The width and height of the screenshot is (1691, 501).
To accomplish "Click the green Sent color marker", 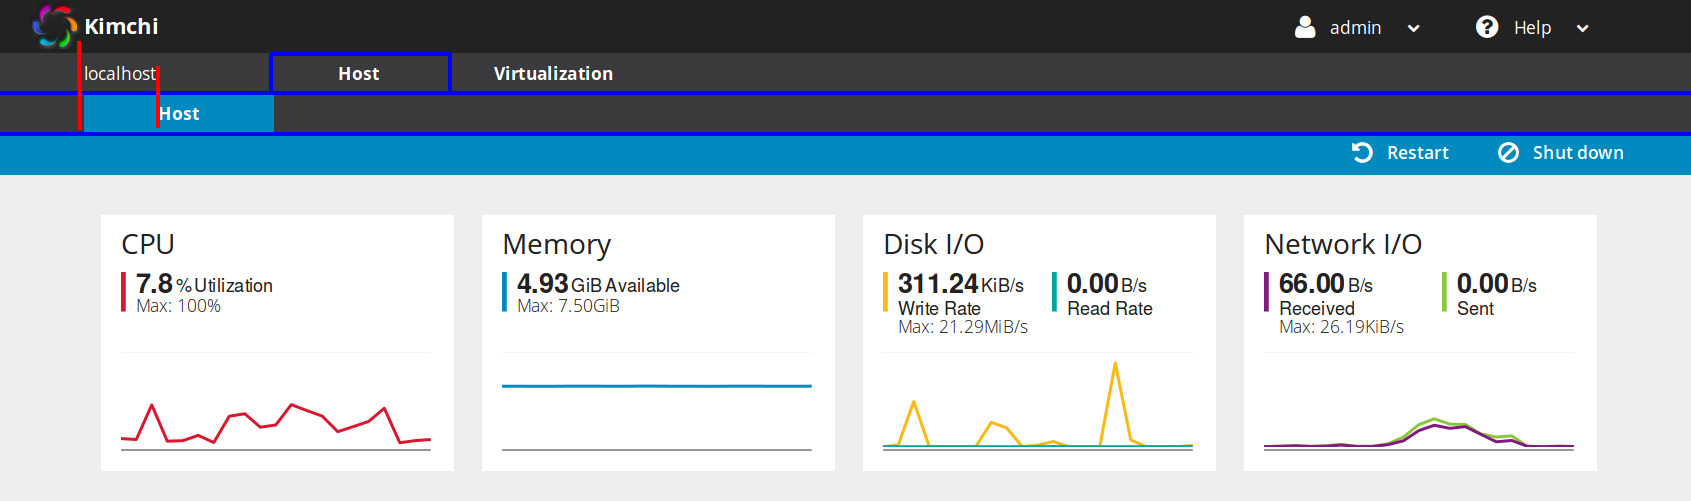I will coord(1444,292).
